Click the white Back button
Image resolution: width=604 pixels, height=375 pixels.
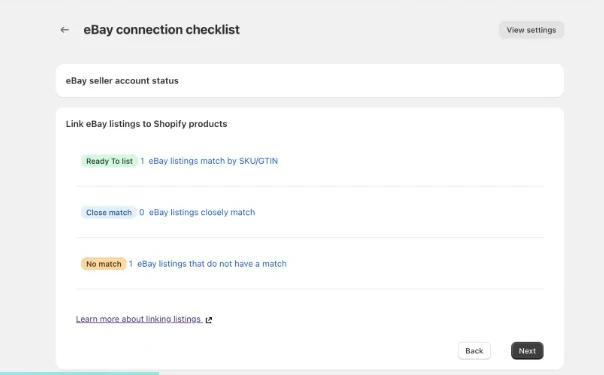point(474,351)
